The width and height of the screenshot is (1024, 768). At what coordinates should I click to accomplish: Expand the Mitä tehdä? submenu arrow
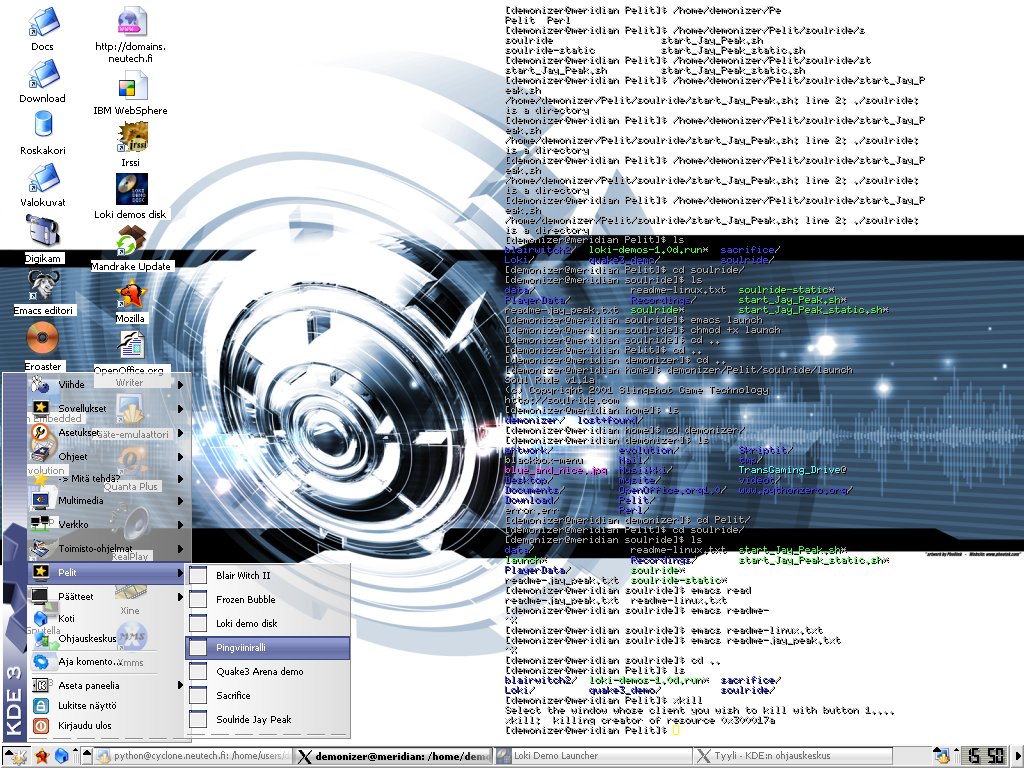180,479
